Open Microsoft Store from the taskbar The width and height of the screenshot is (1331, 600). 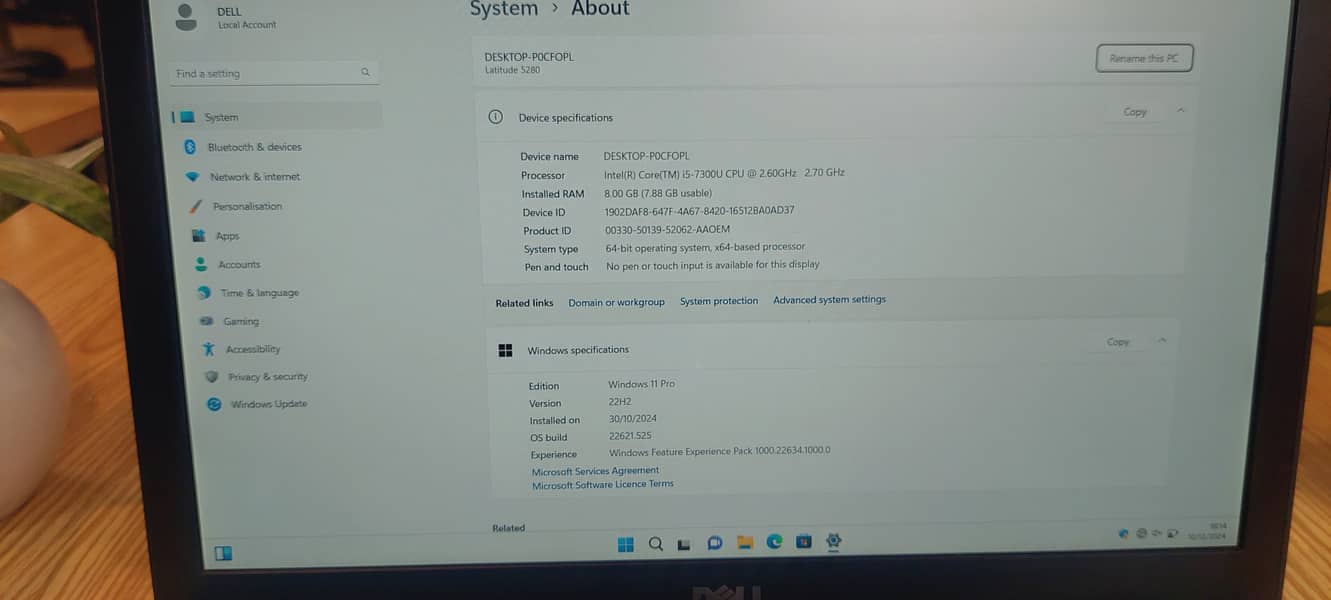coord(803,542)
